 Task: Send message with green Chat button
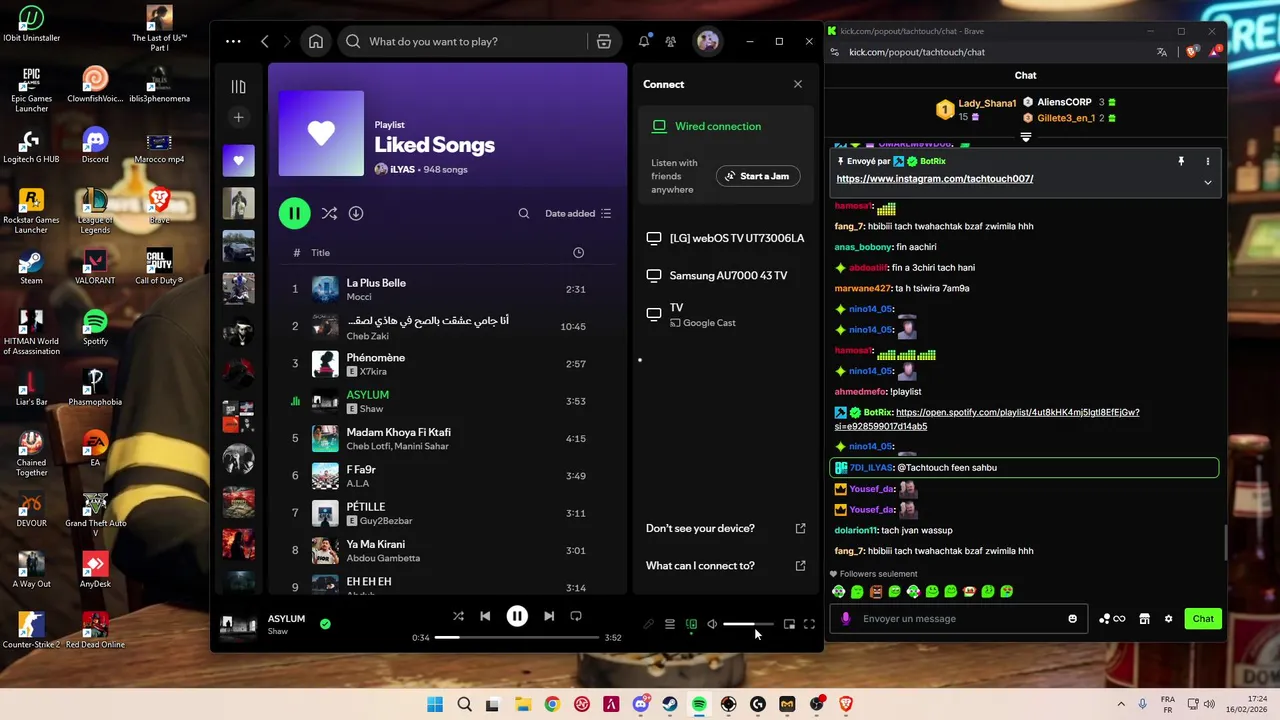coord(1203,618)
